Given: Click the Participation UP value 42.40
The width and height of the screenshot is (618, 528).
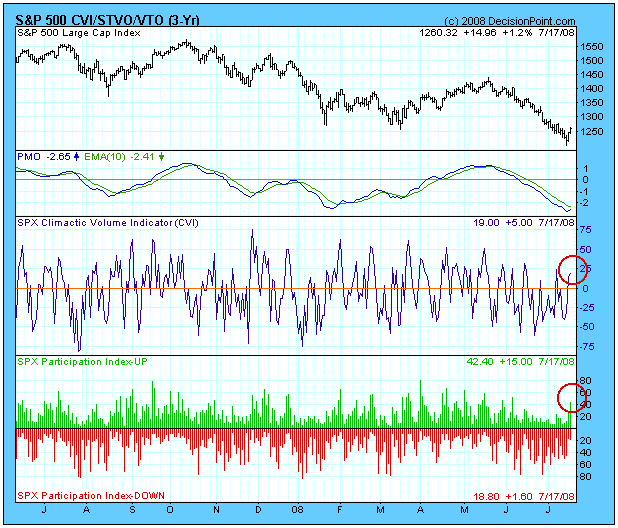Looking at the screenshot, I should (x=480, y=361).
